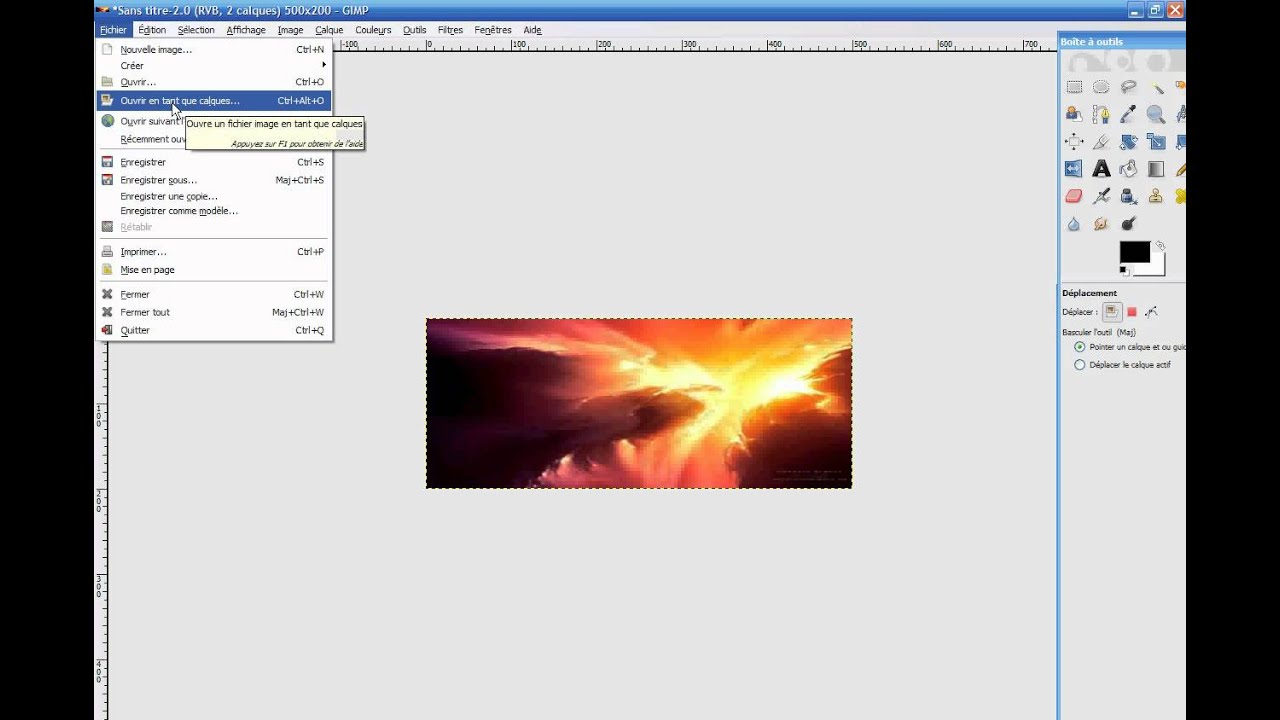This screenshot has width=1280, height=720.
Task: Select the Scale tool
Action: pyautogui.click(x=1156, y=142)
